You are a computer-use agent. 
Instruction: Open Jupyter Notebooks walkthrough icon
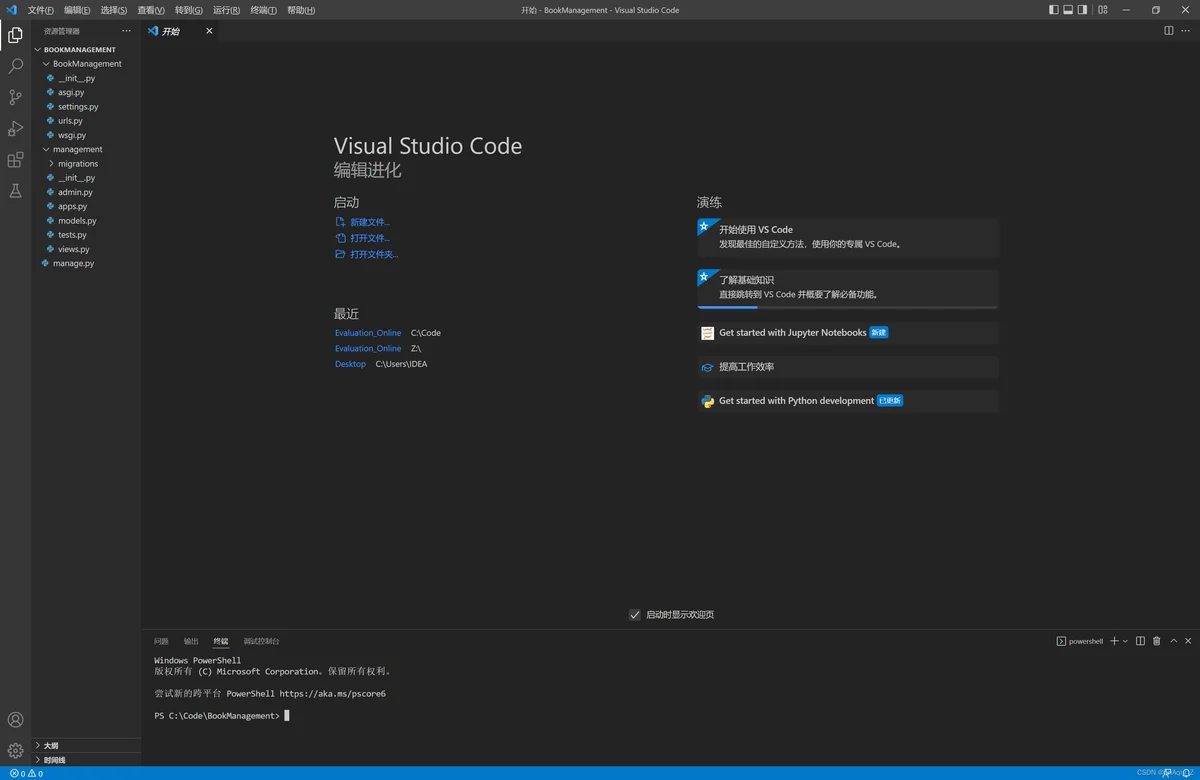[708, 333]
